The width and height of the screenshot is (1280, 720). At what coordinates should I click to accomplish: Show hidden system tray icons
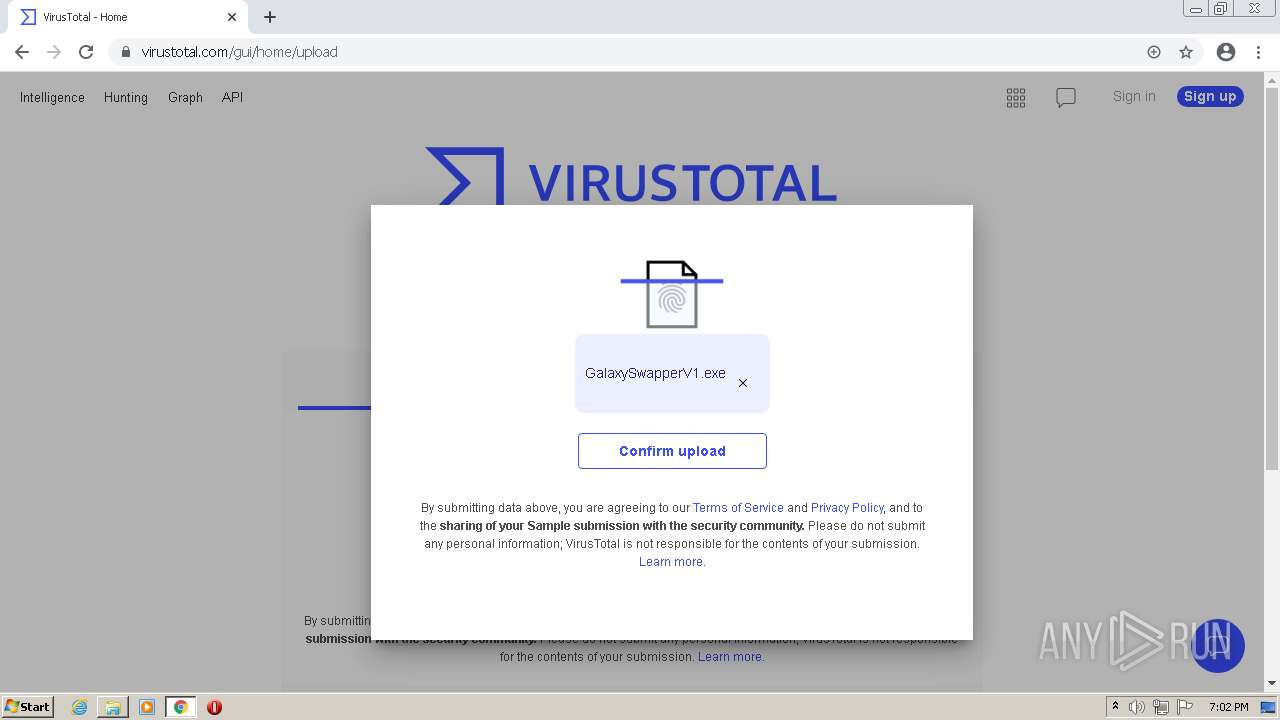point(1115,707)
